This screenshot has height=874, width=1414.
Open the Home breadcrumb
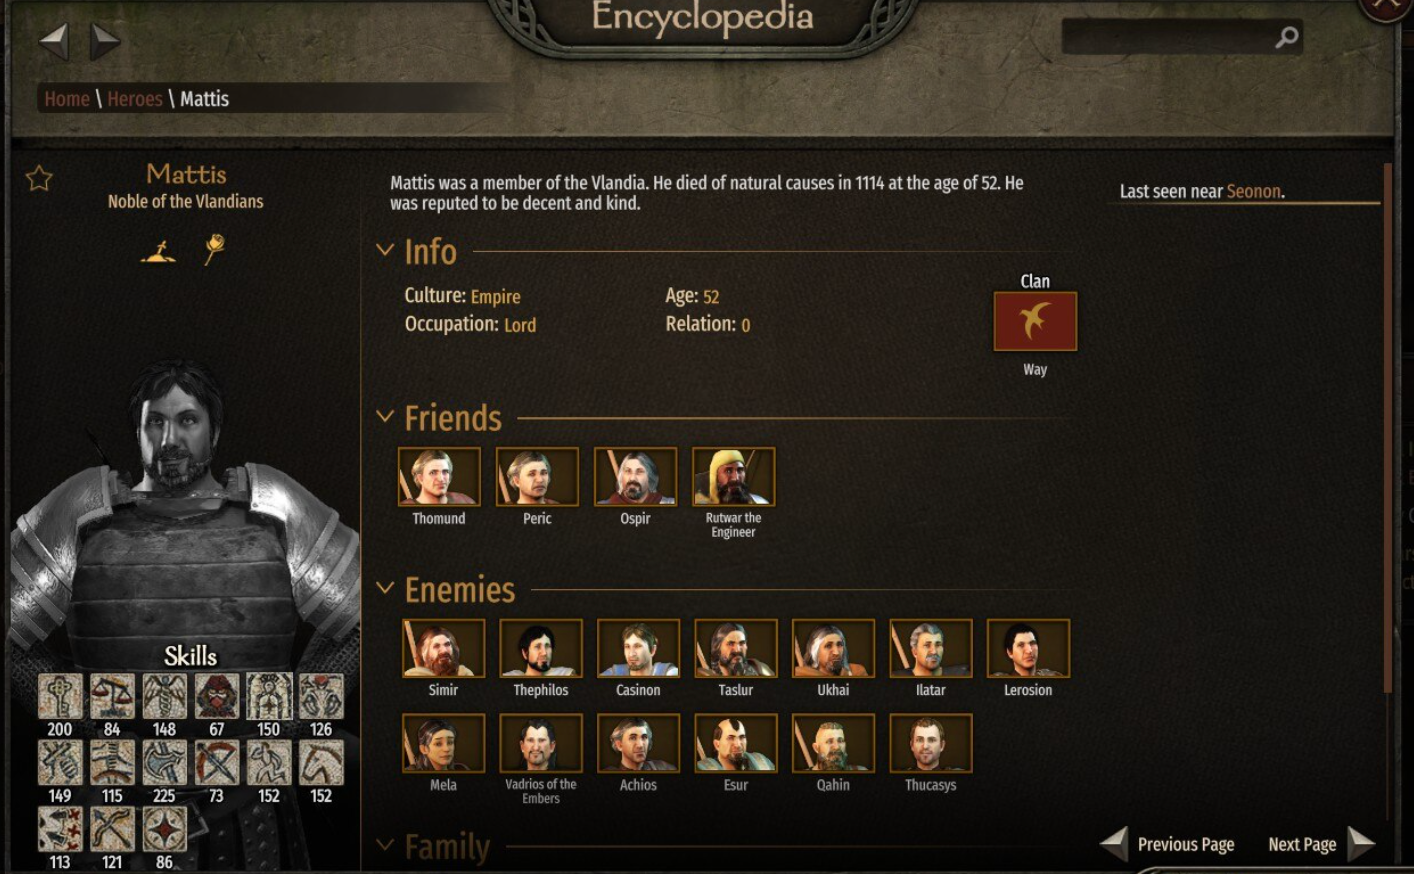click(x=67, y=99)
